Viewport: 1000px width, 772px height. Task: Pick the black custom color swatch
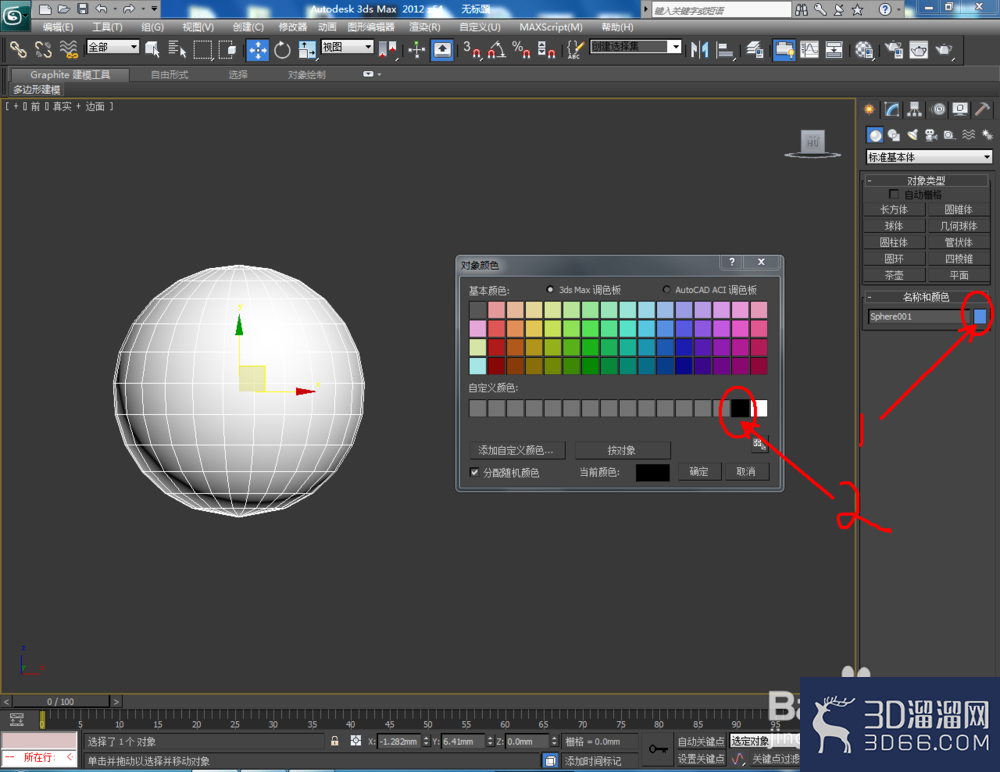739,408
